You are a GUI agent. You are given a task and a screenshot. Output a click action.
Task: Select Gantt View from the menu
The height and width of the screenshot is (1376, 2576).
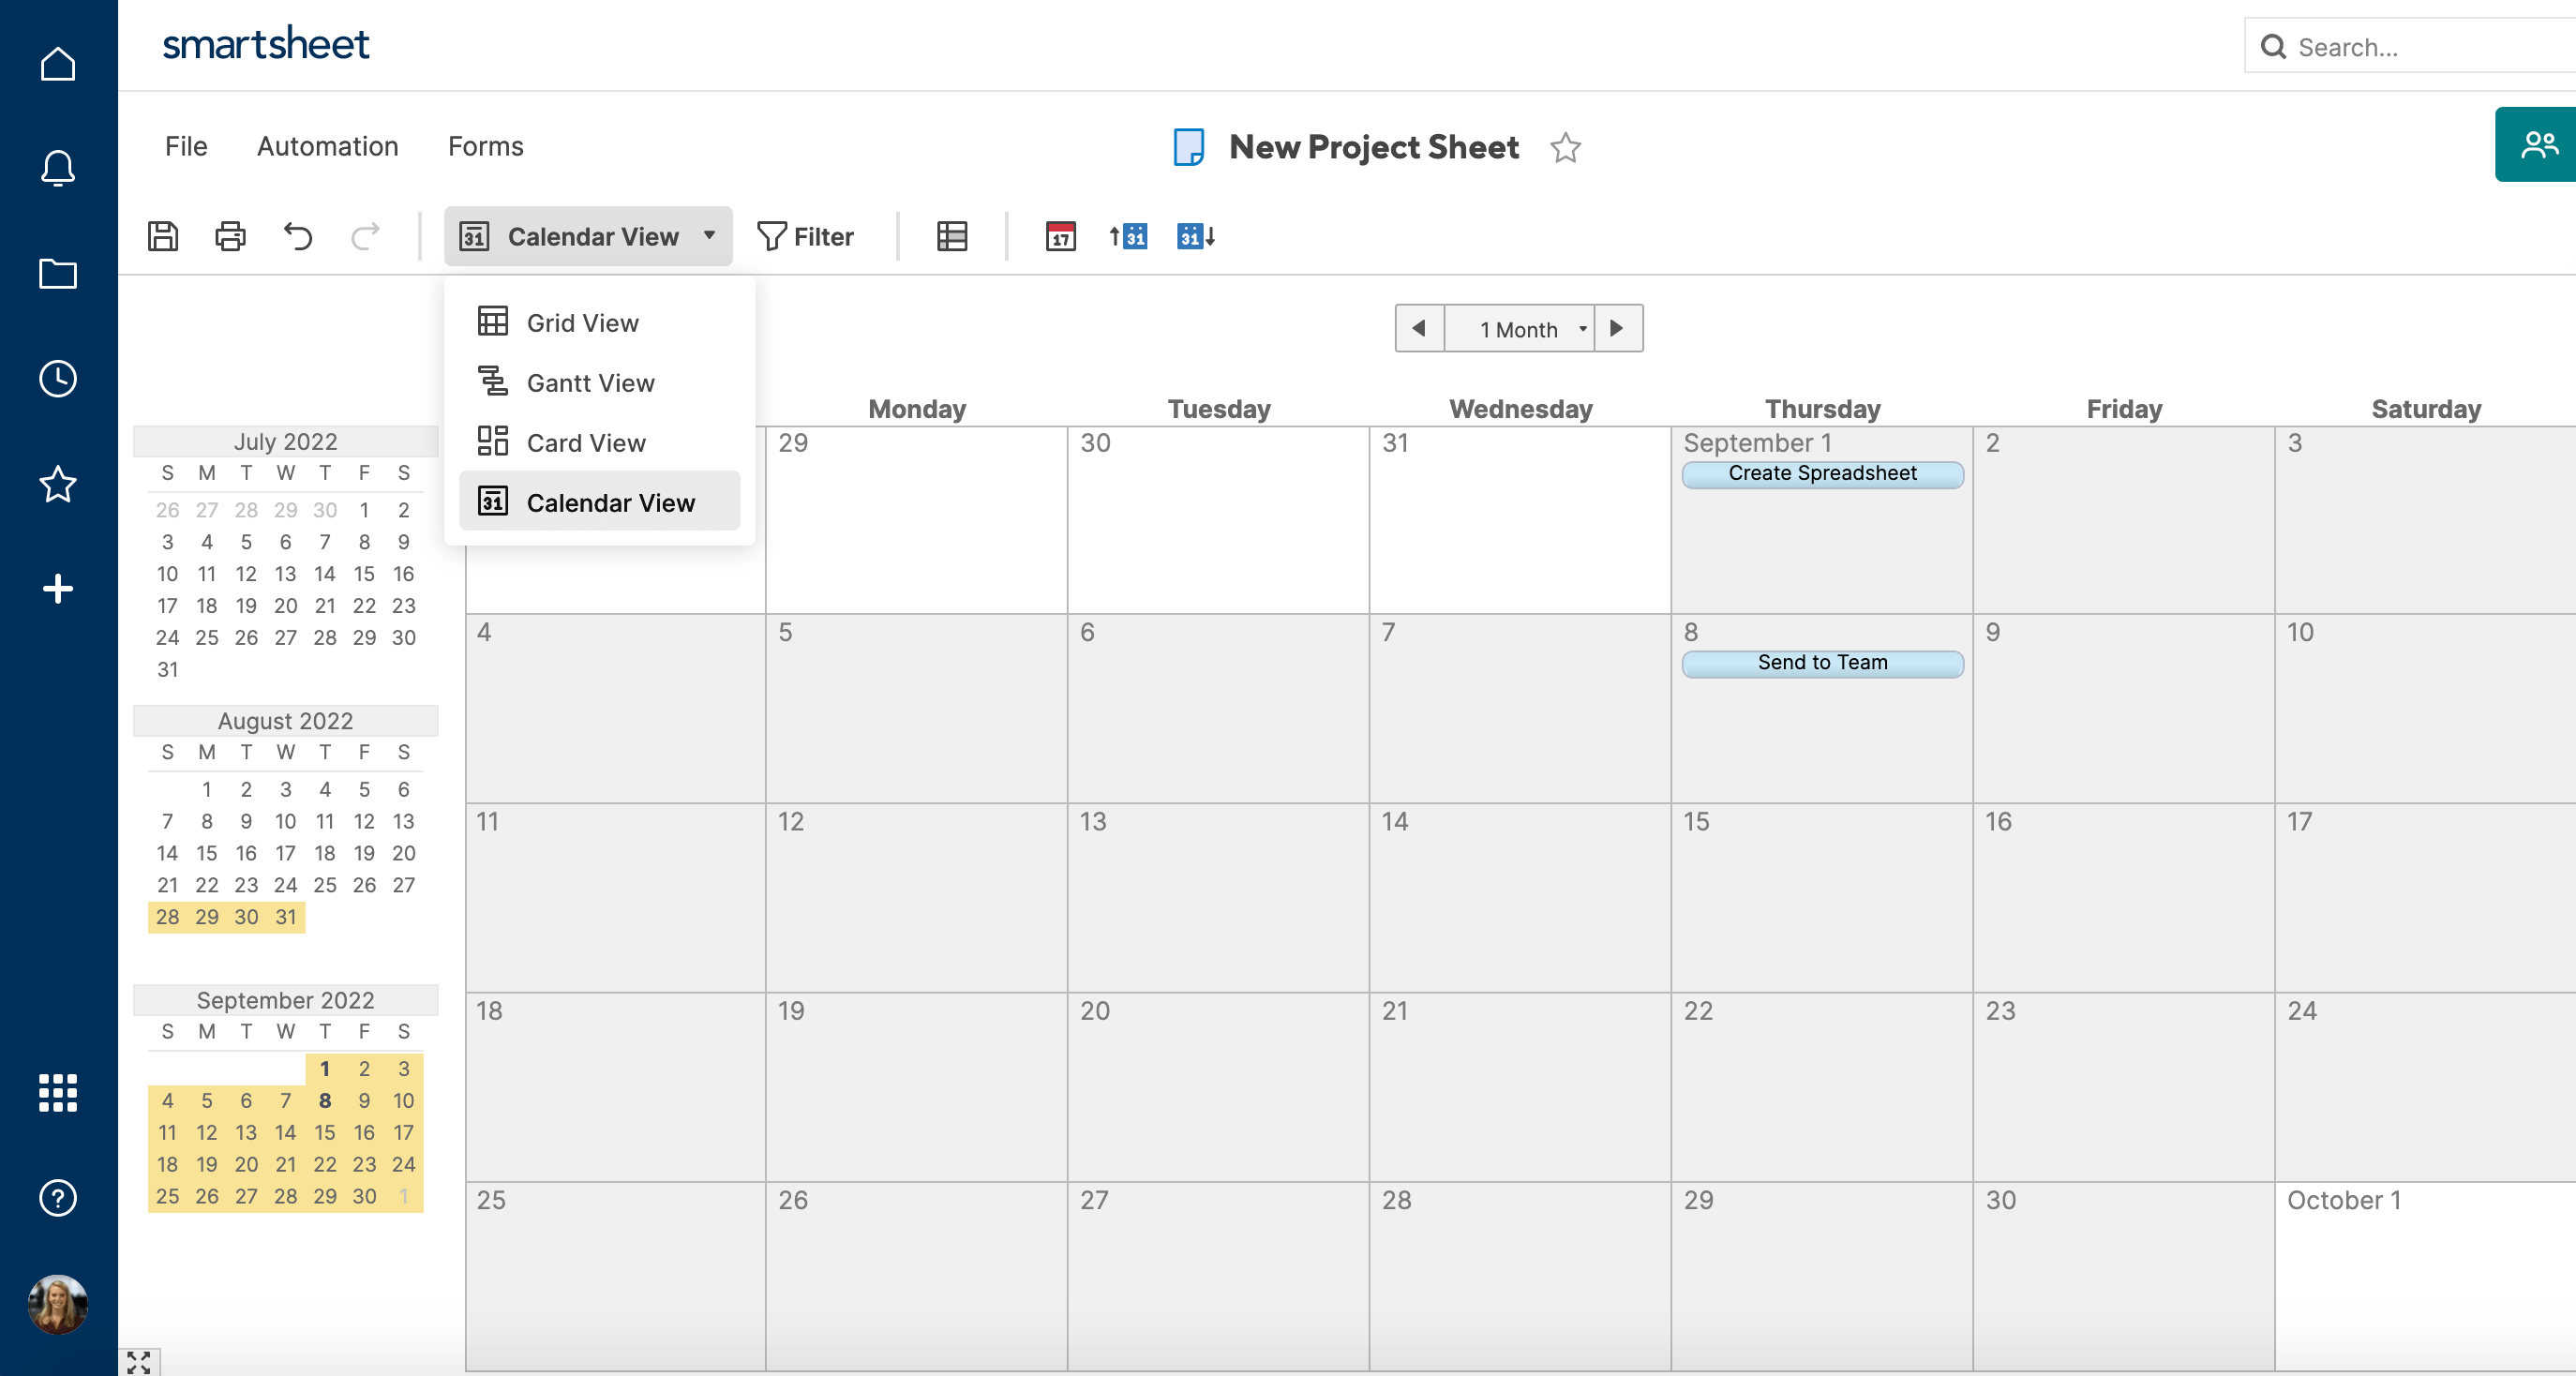coord(590,383)
